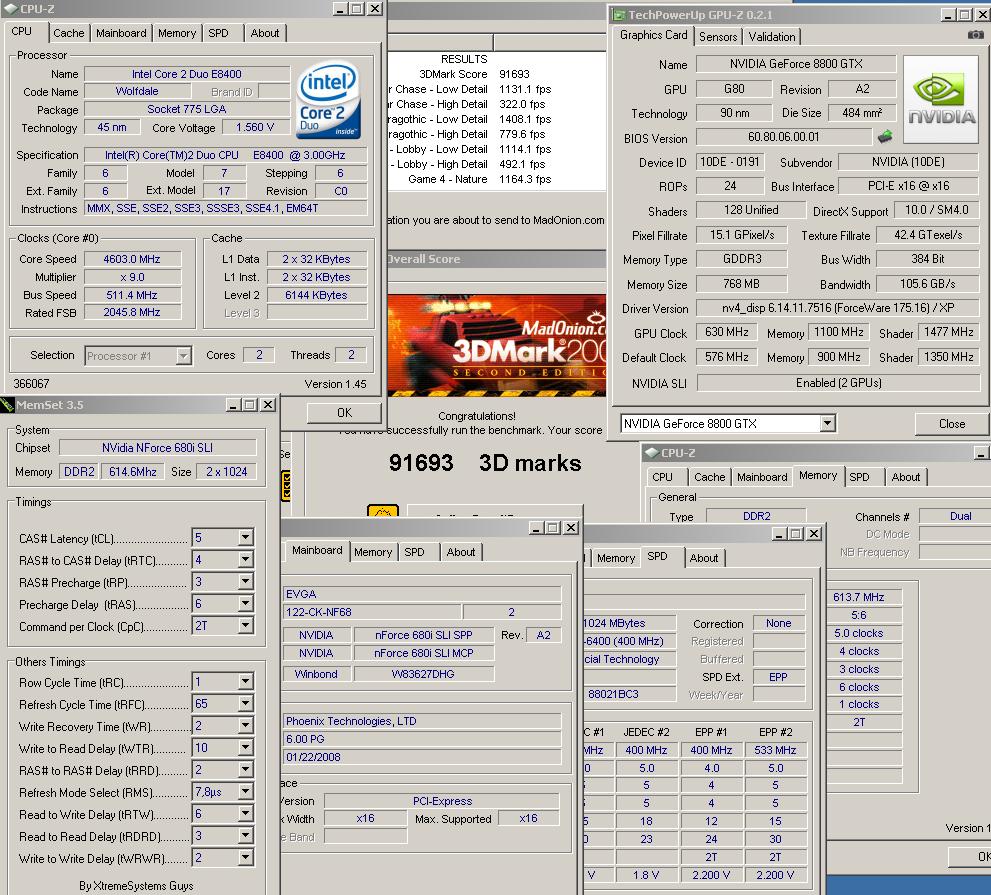Open the NVIDIA GeForce 8800 GTX card selector
This screenshot has width=991, height=895.
coord(827,423)
